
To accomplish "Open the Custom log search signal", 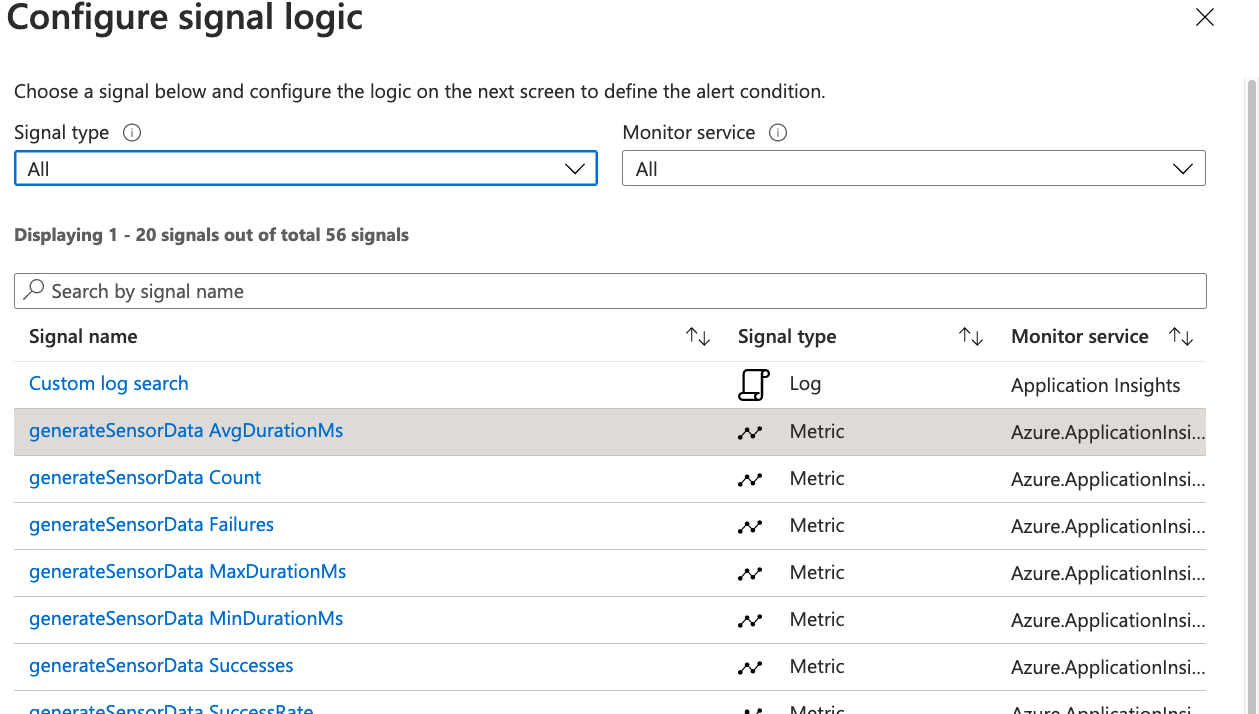I will (x=109, y=384).
